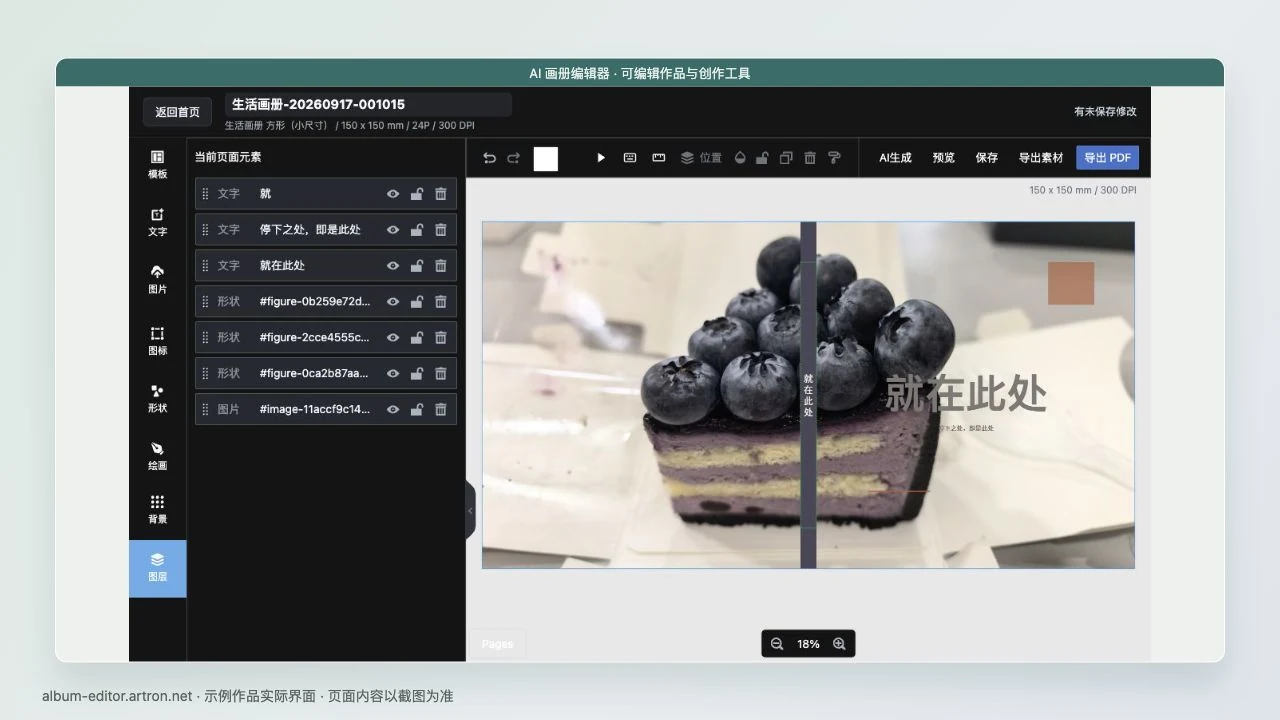Select the 图层 layers sidebar tab

157,568
